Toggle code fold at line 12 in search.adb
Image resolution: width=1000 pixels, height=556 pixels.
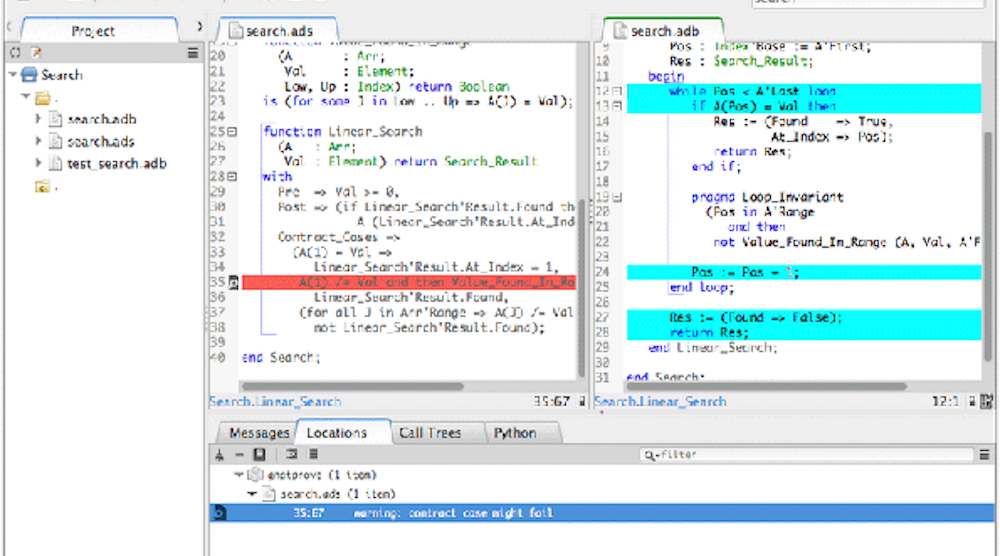[617, 91]
